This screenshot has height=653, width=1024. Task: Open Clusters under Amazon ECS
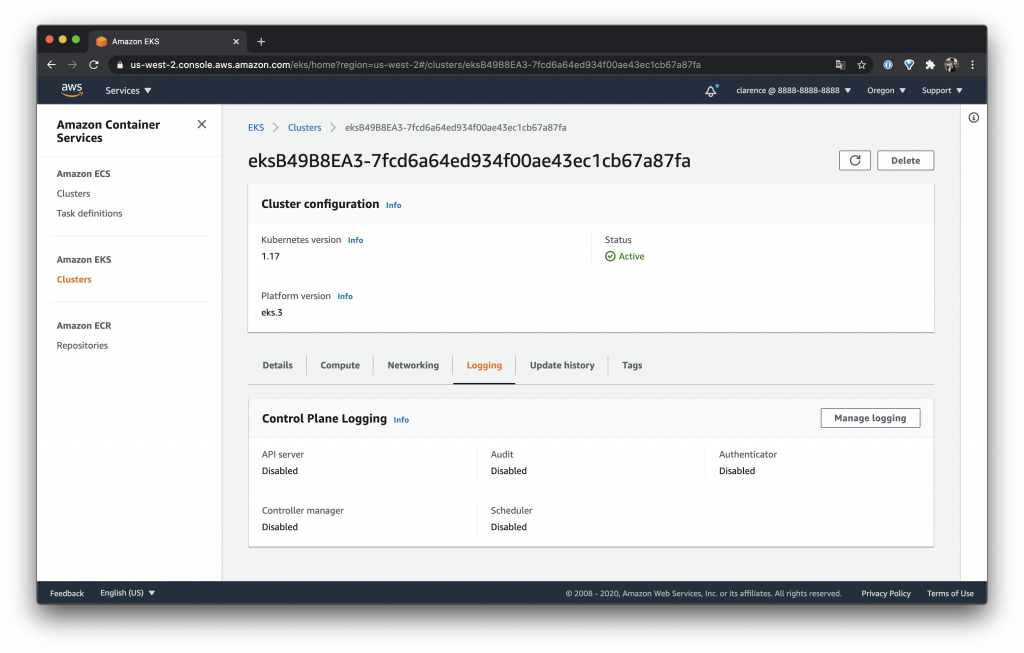73,193
